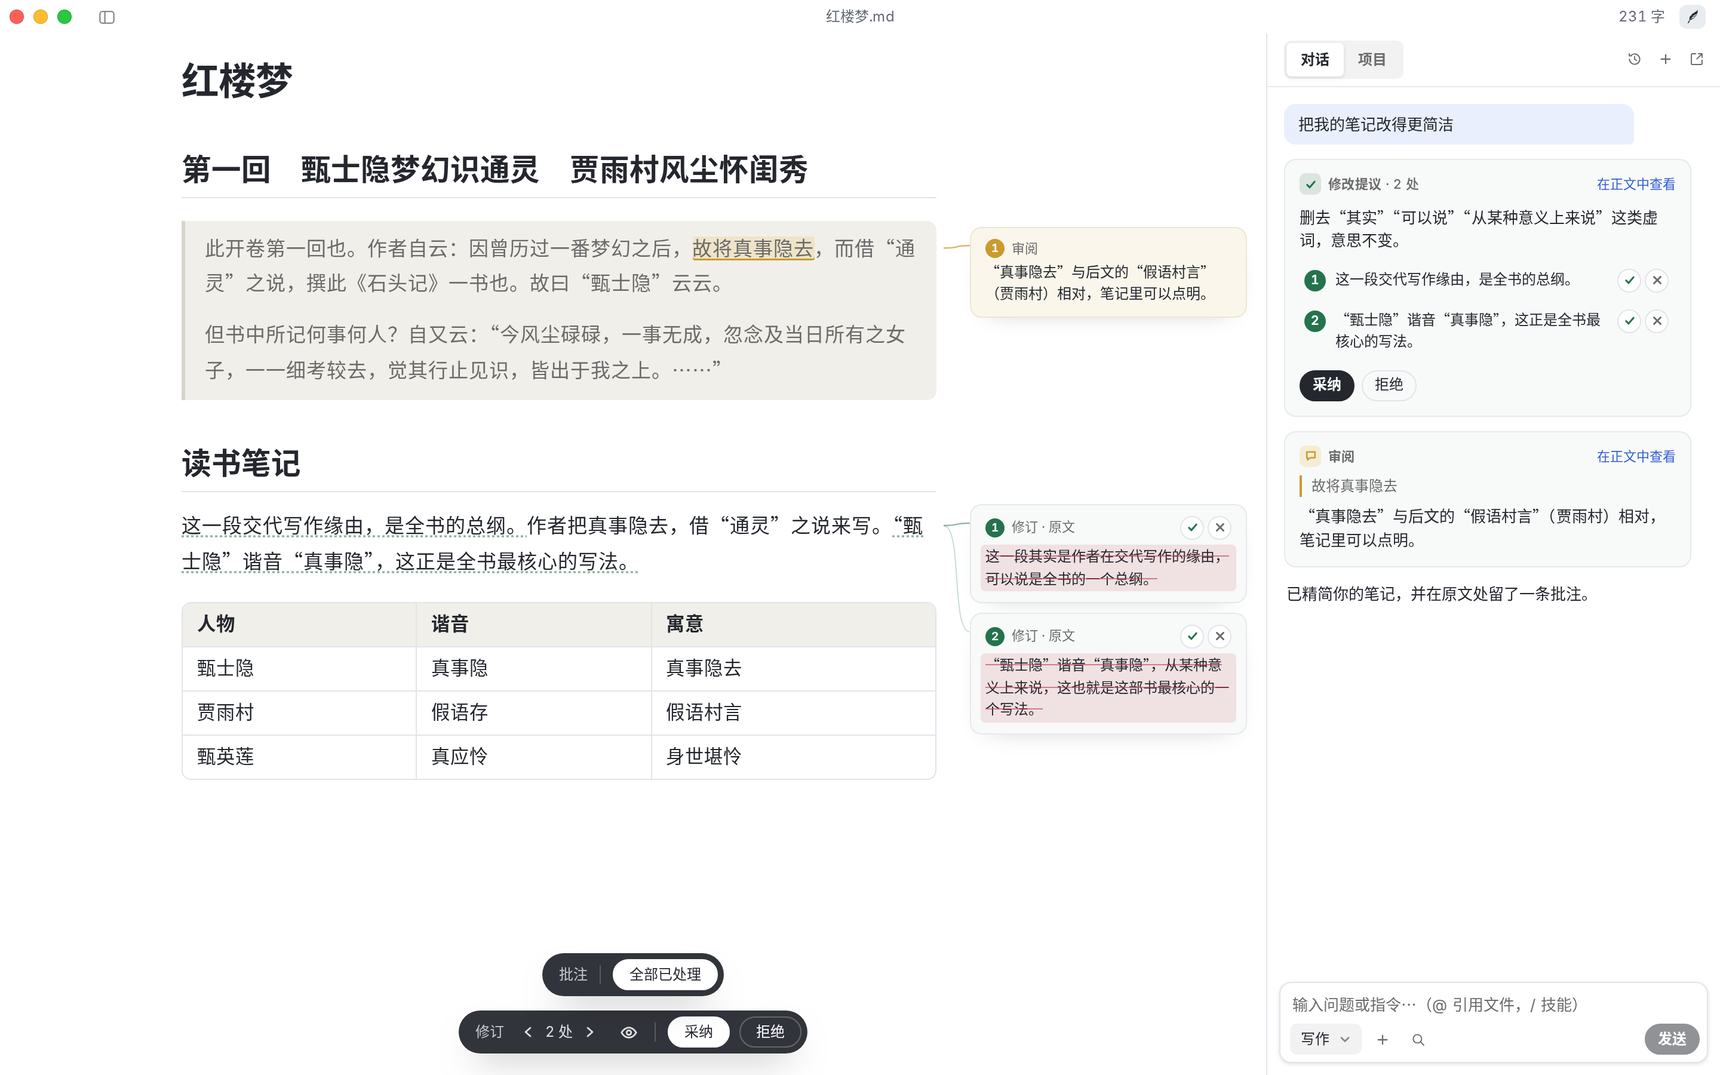1720x1075 pixels.
Task: Switch to the 对话 tab
Action: point(1315,60)
